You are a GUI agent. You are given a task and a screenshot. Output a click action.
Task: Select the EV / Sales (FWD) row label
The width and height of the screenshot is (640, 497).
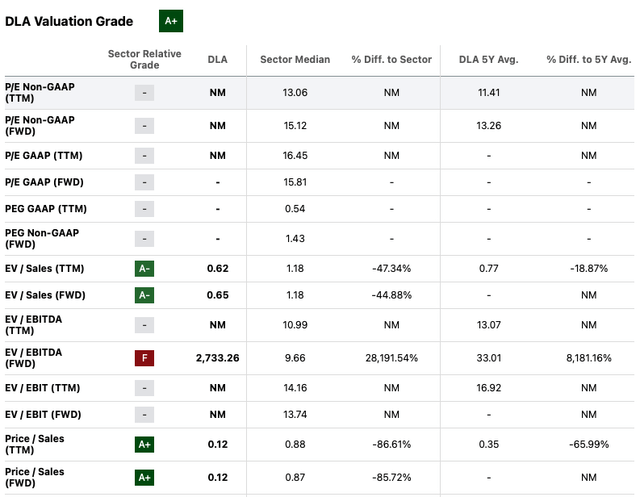pyautogui.click(x=45, y=295)
